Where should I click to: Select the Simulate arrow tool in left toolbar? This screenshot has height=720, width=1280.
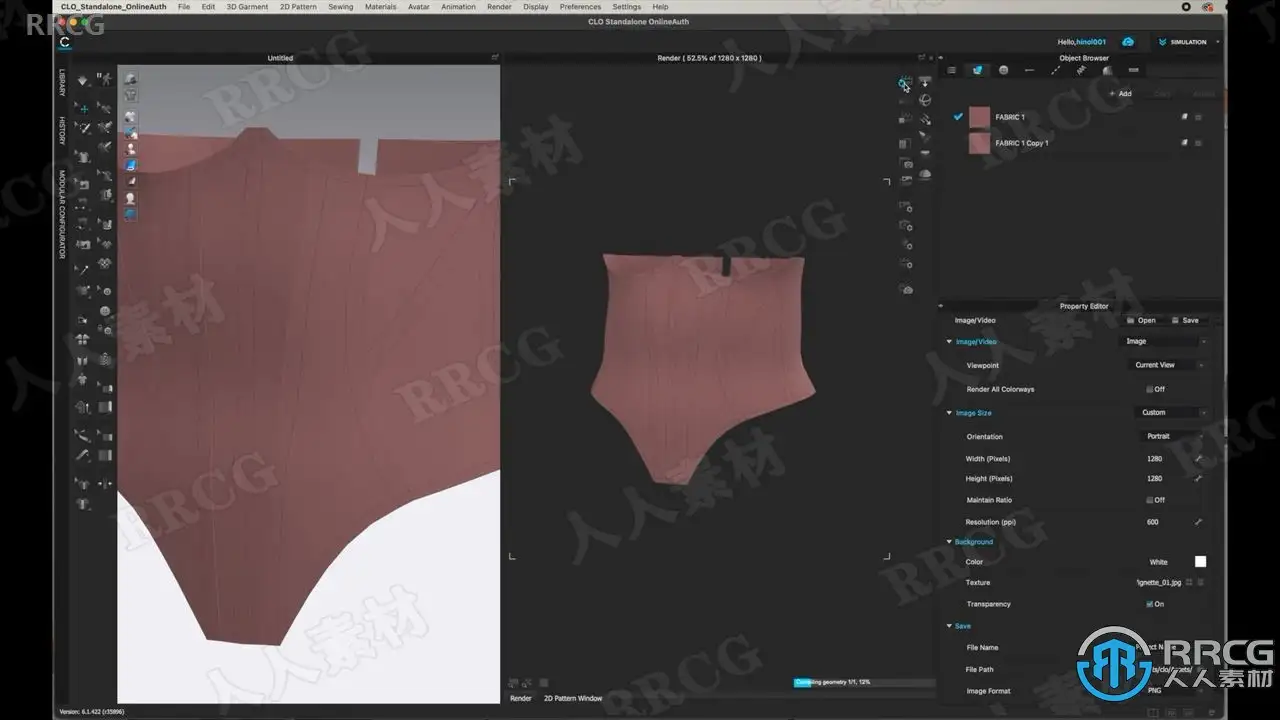(x=83, y=80)
